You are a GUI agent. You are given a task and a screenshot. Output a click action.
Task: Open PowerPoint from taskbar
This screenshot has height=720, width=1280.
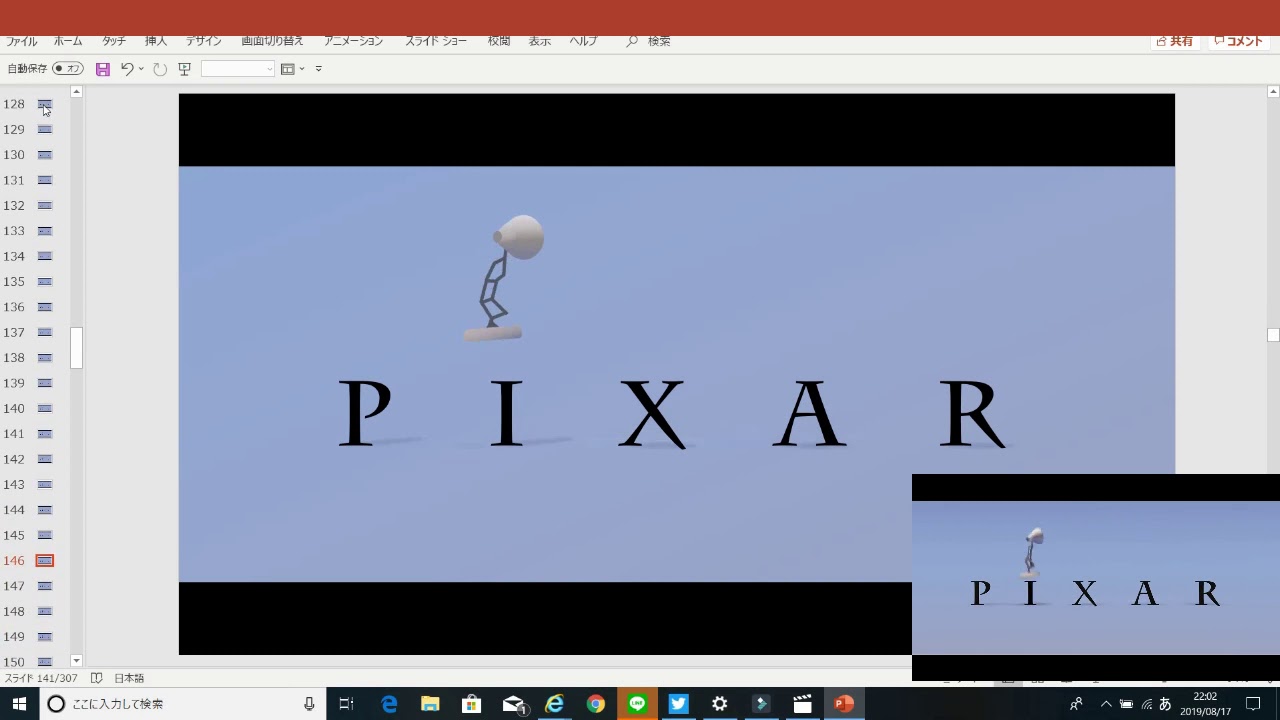(844, 704)
